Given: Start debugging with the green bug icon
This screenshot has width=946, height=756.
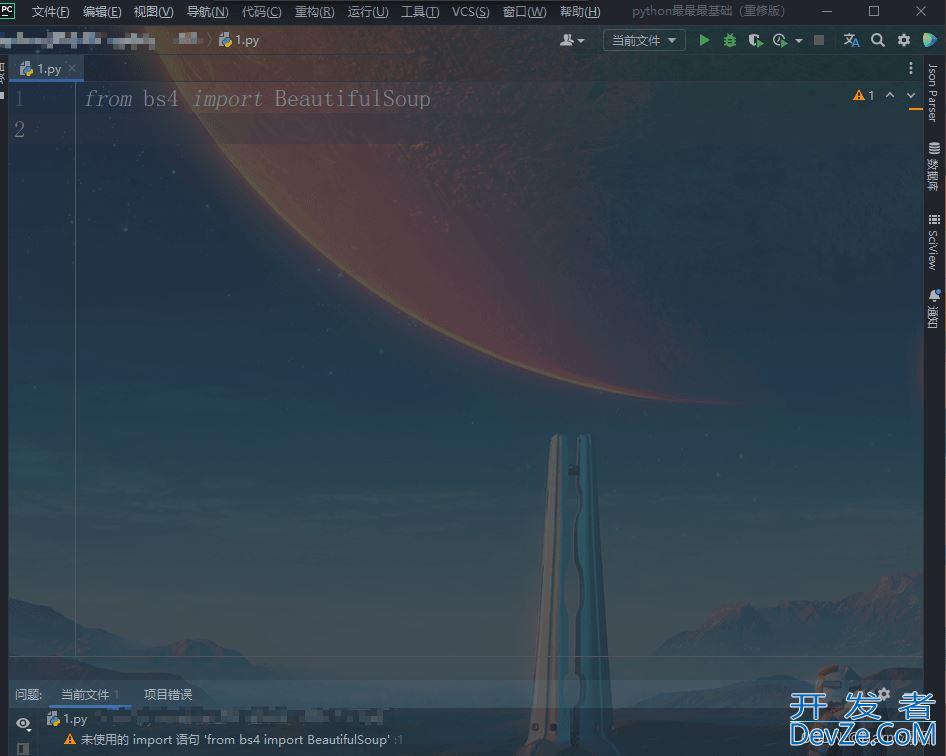Looking at the screenshot, I should click(729, 40).
